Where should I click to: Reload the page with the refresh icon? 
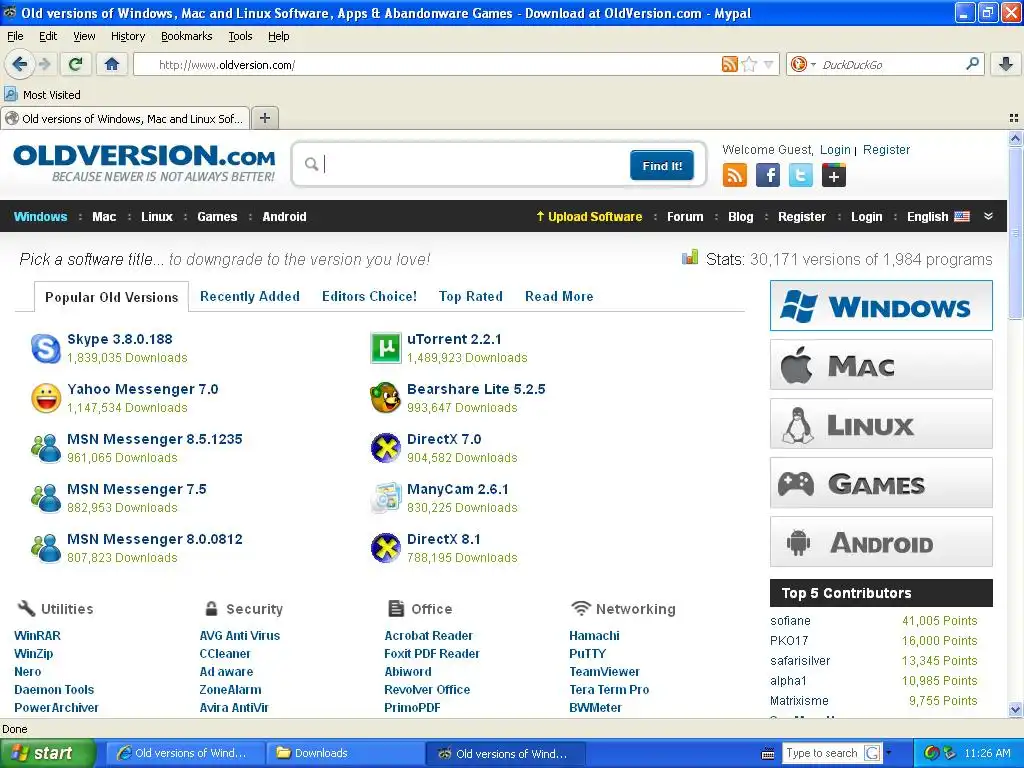(76, 64)
